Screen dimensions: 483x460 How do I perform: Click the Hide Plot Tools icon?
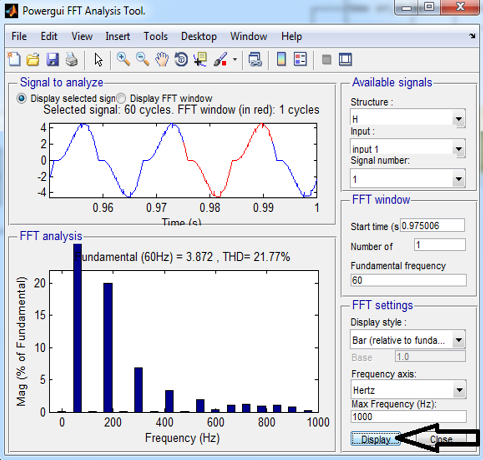(x=327, y=60)
